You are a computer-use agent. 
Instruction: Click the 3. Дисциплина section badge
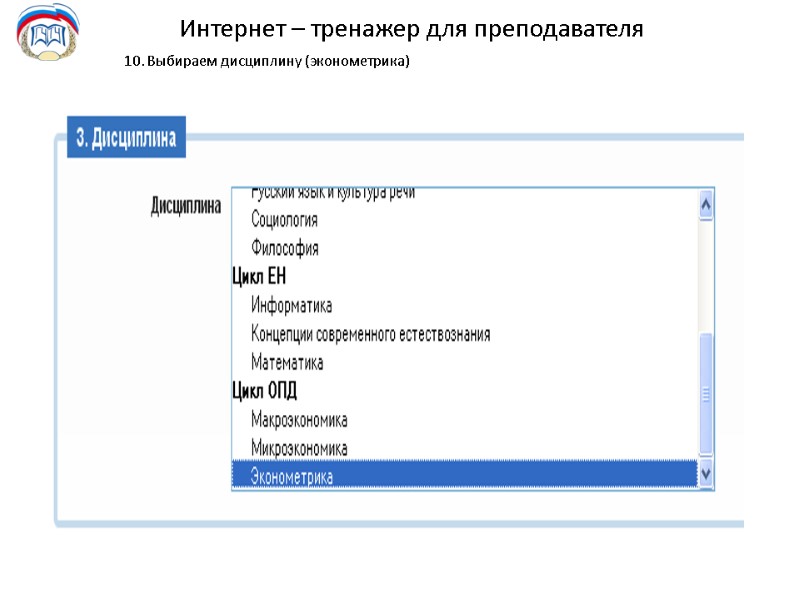pyautogui.click(x=127, y=139)
